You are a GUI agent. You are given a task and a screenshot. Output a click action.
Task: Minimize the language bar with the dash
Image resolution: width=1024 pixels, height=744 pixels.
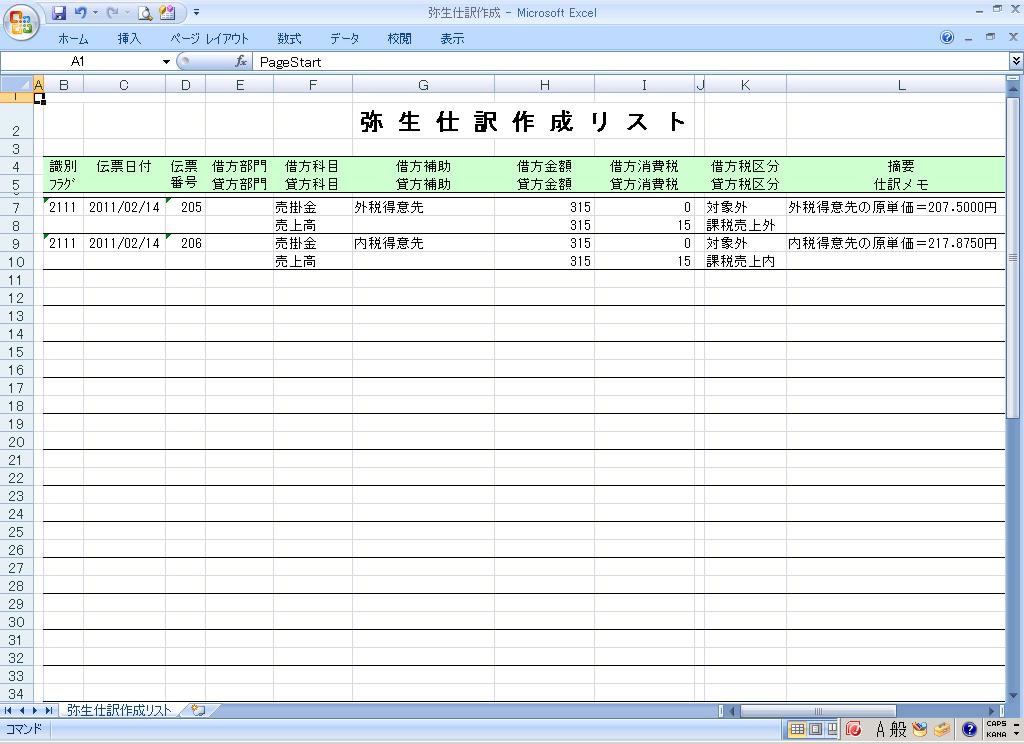coord(1016,724)
